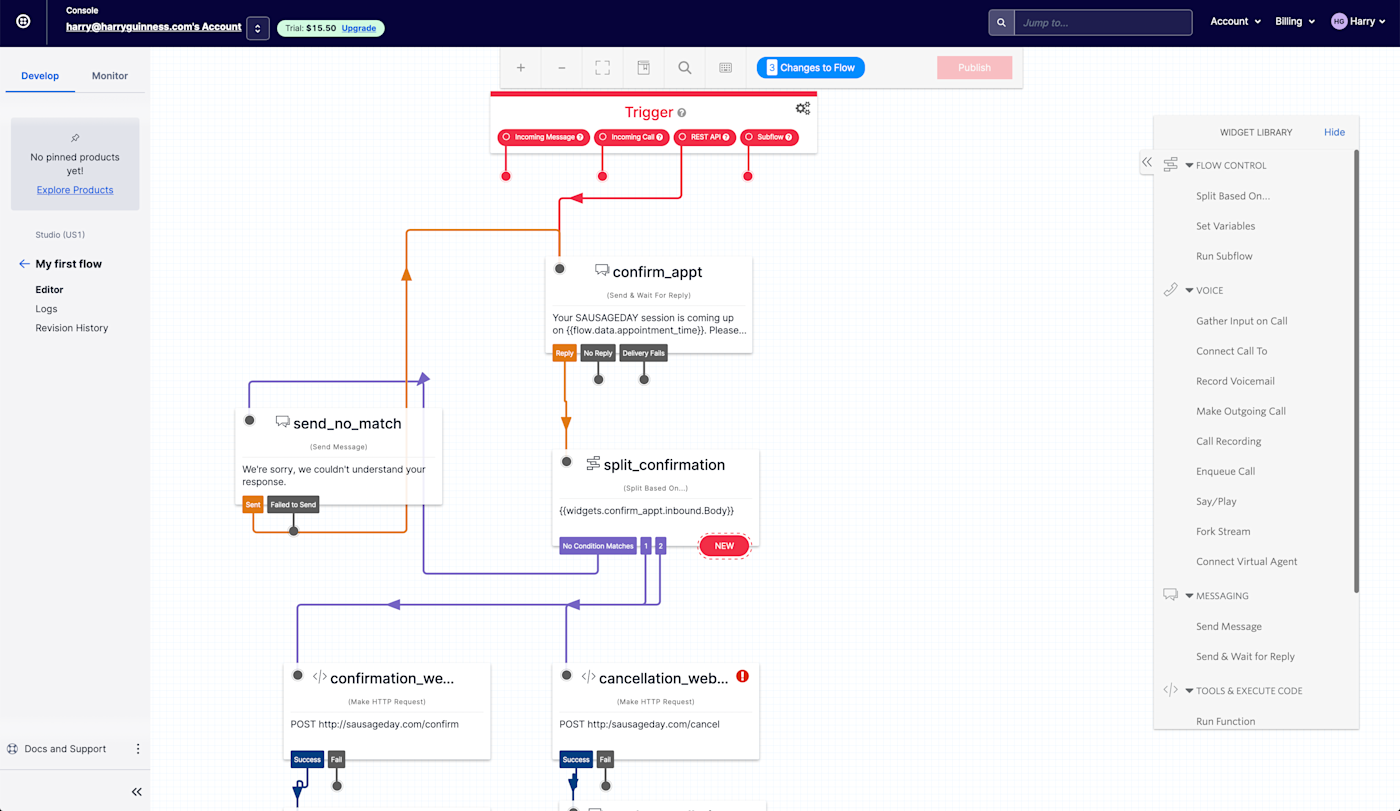Image resolution: width=1400 pixels, height=811 pixels.
Task: Collapse widget library with double chevron
Action: pos(1147,162)
